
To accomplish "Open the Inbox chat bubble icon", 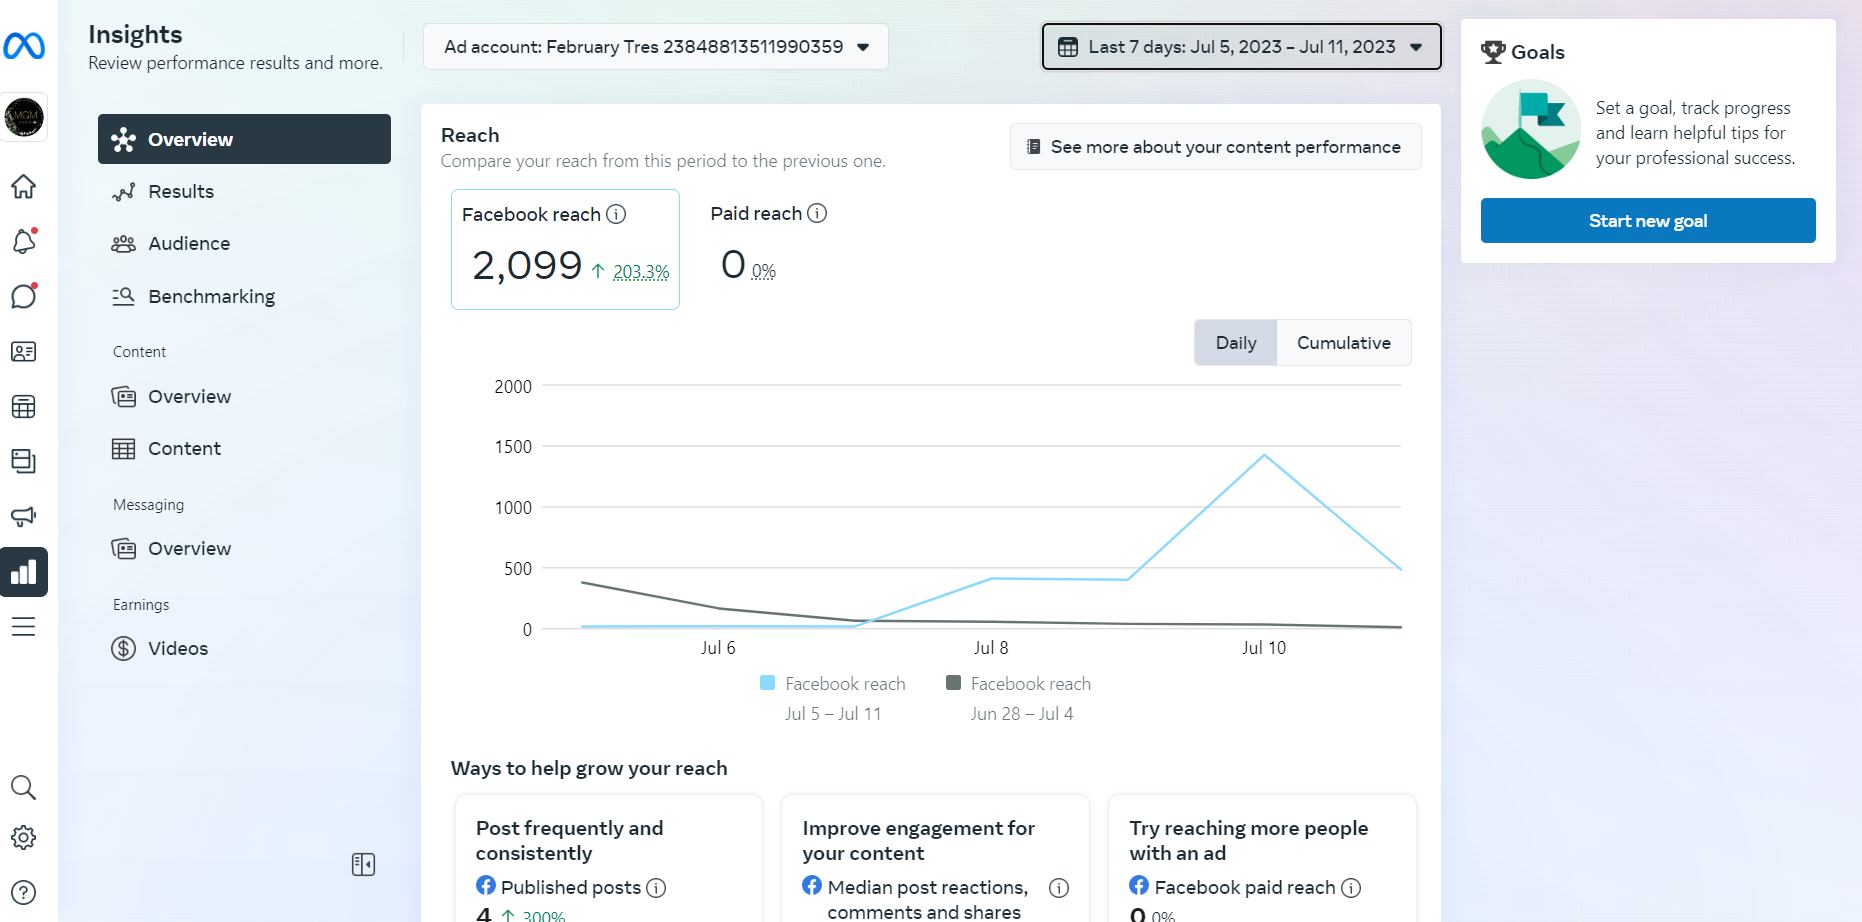I will click(24, 297).
